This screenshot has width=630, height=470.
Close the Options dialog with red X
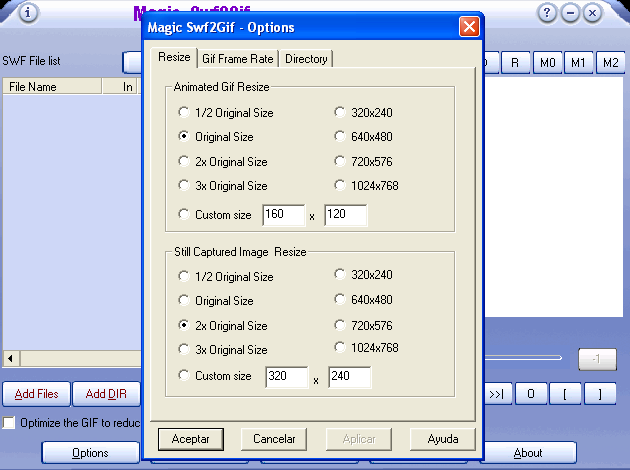point(469,27)
